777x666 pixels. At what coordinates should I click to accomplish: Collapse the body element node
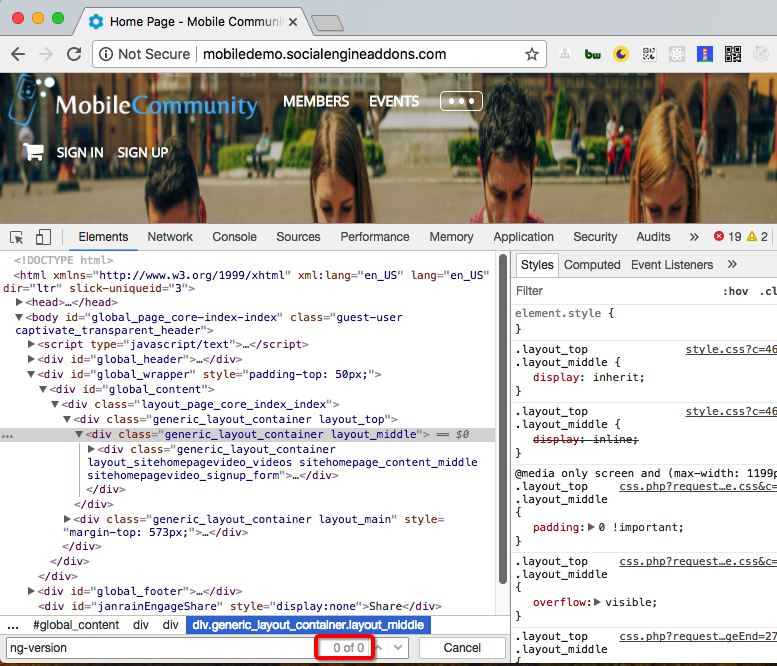tap(19, 317)
